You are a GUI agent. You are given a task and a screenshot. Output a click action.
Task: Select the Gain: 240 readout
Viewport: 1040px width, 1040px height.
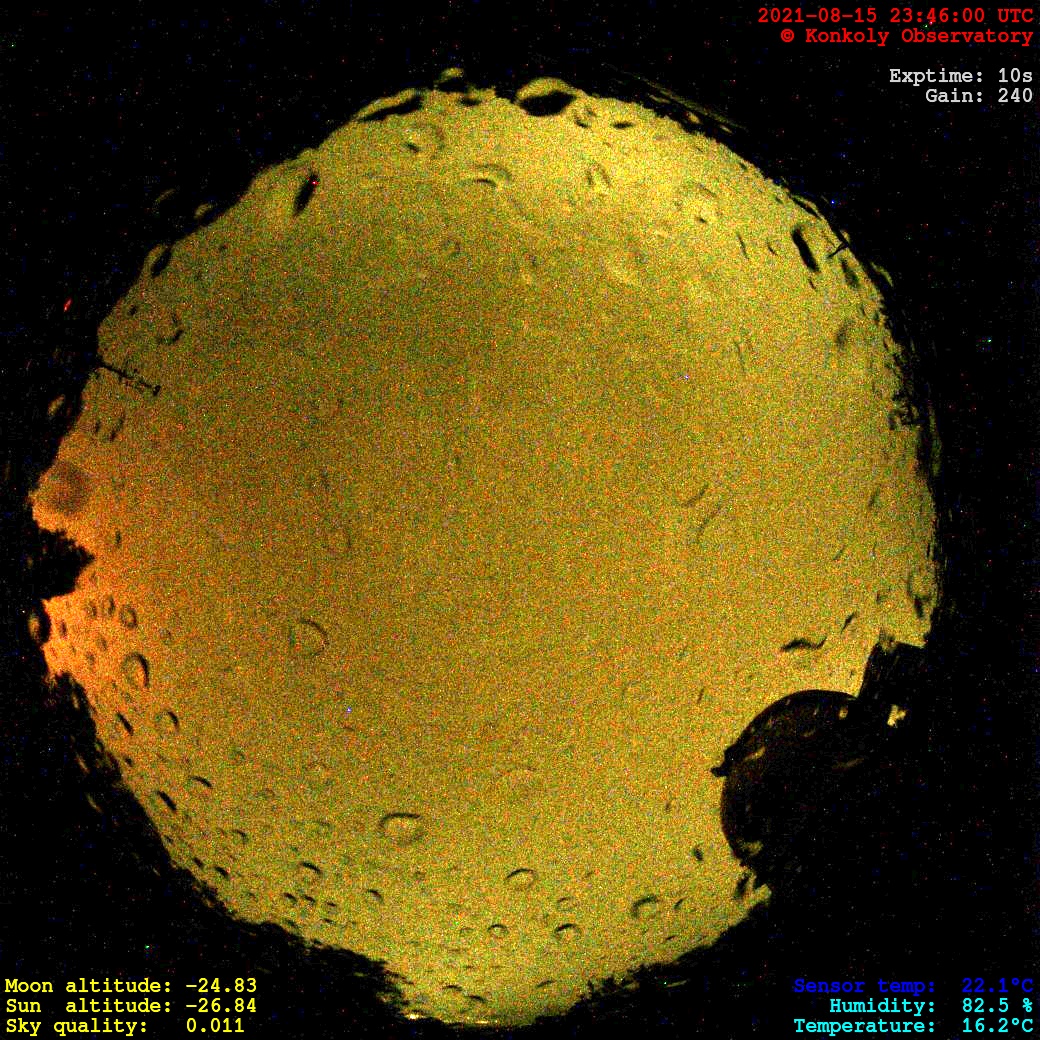[x=978, y=96]
